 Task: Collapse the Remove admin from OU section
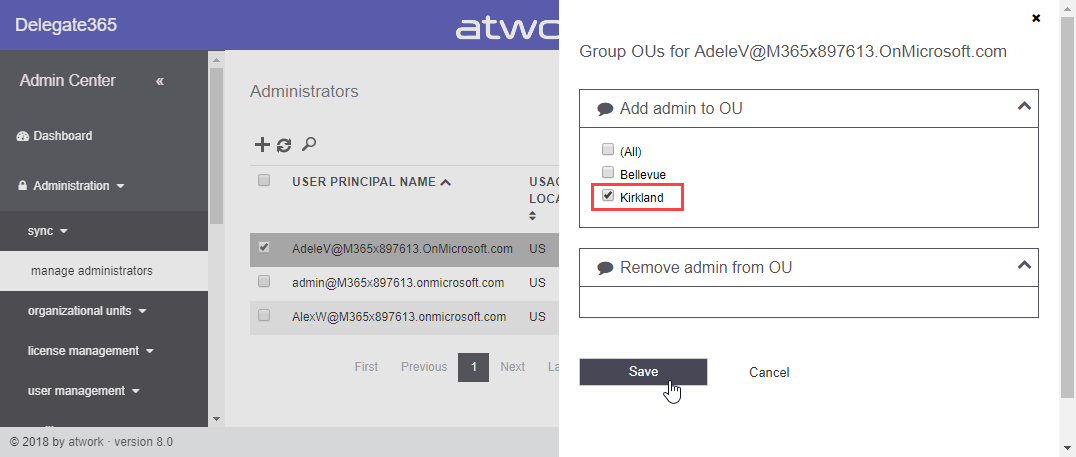click(1023, 265)
